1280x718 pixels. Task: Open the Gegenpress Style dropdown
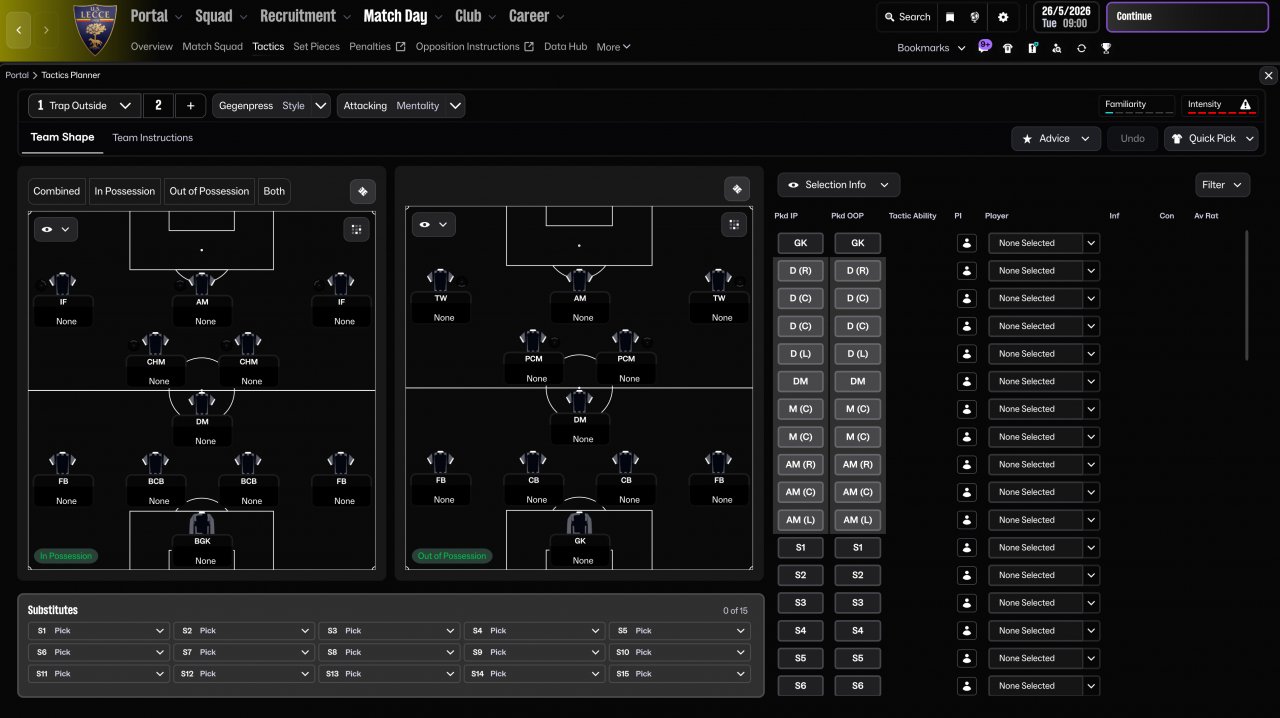273,106
